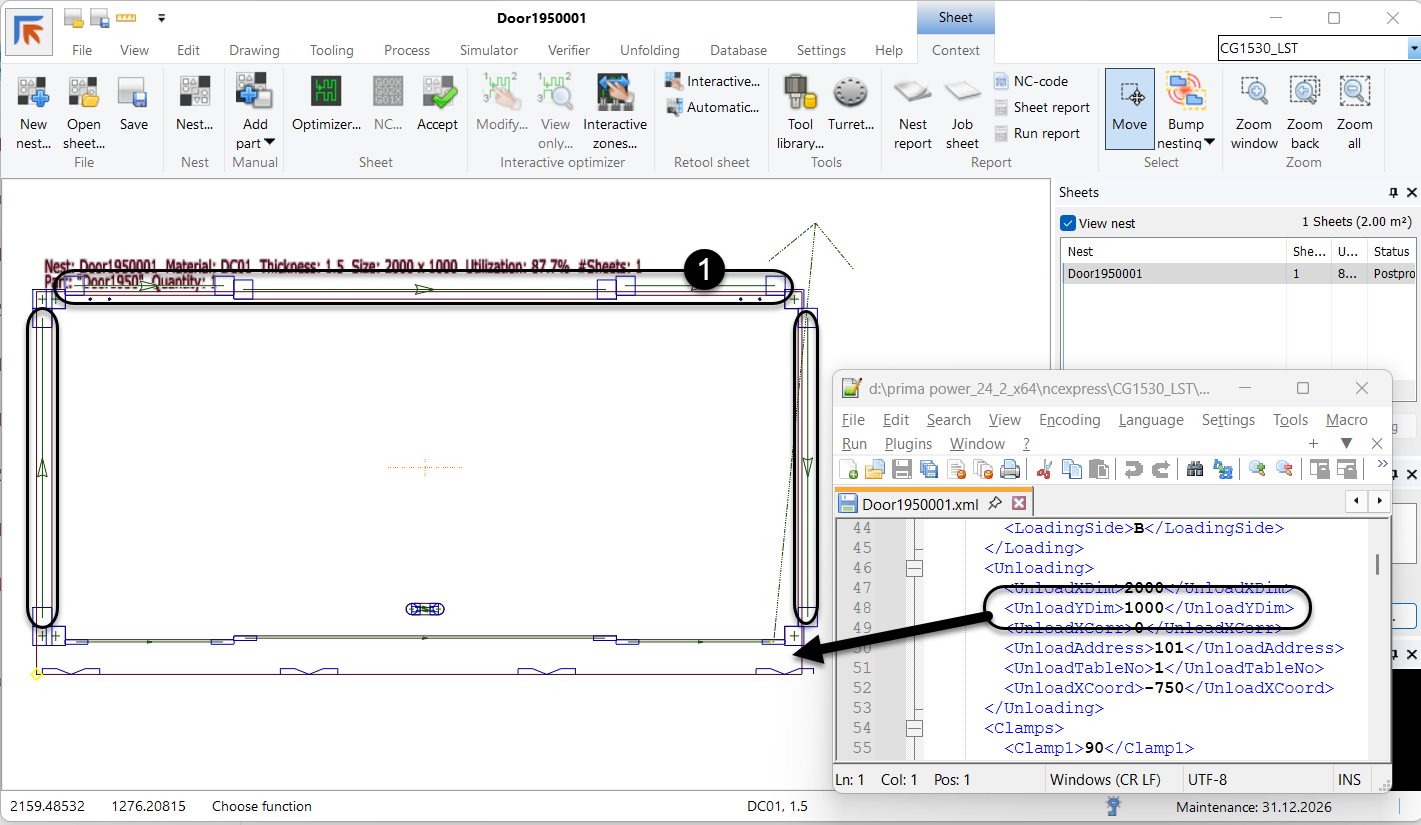Select the Zoom window tool
The width and height of the screenshot is (1421, 825).
[1254, 93]
